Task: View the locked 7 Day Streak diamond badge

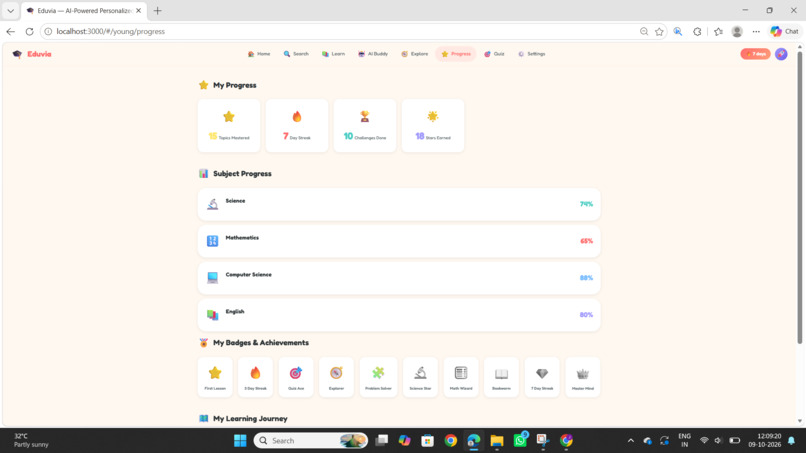Action: [542, 377]
